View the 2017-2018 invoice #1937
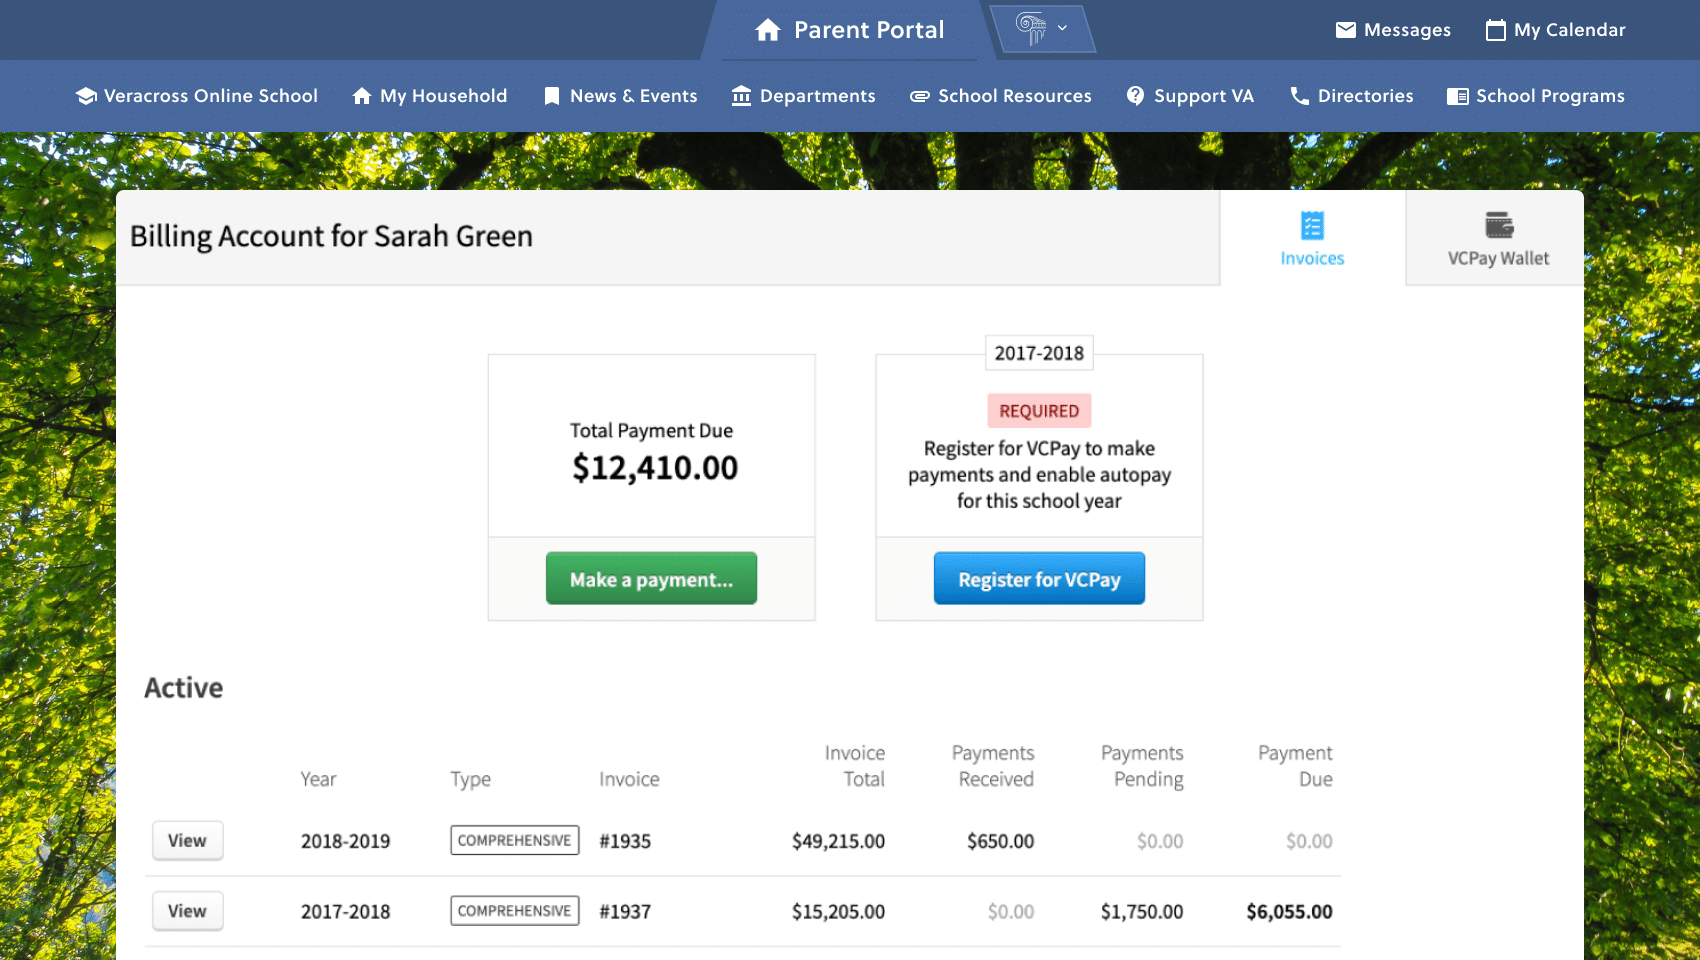The height and width of the screenshot is (960, 1700). [187, 911]
